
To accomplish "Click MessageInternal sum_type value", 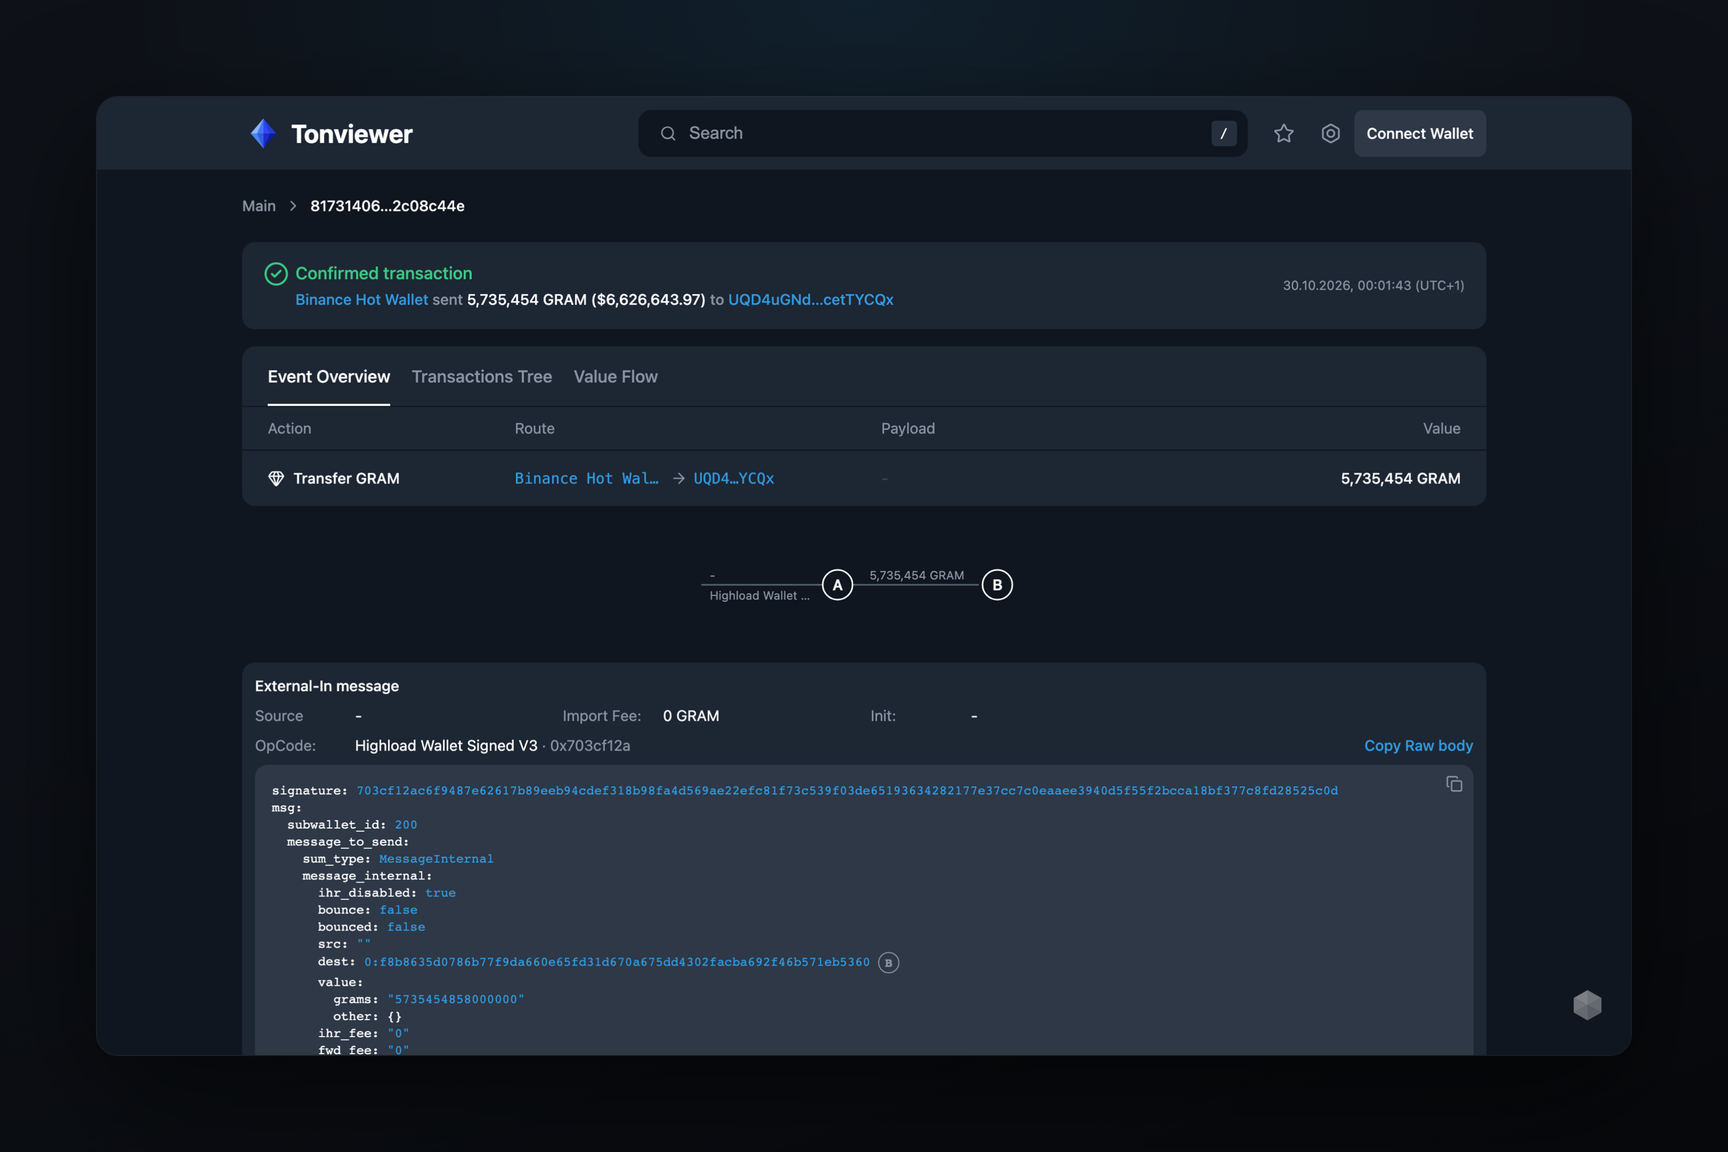I will click(436, 859).
